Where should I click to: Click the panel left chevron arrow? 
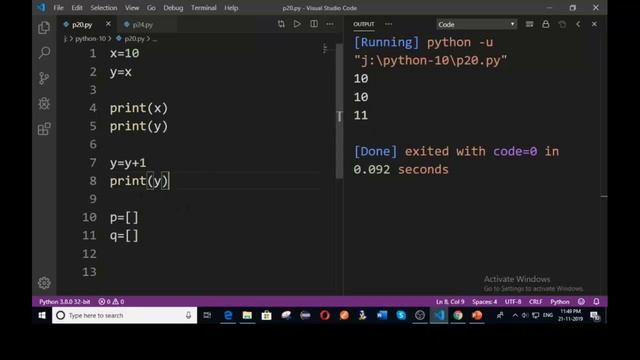[578, 24]
